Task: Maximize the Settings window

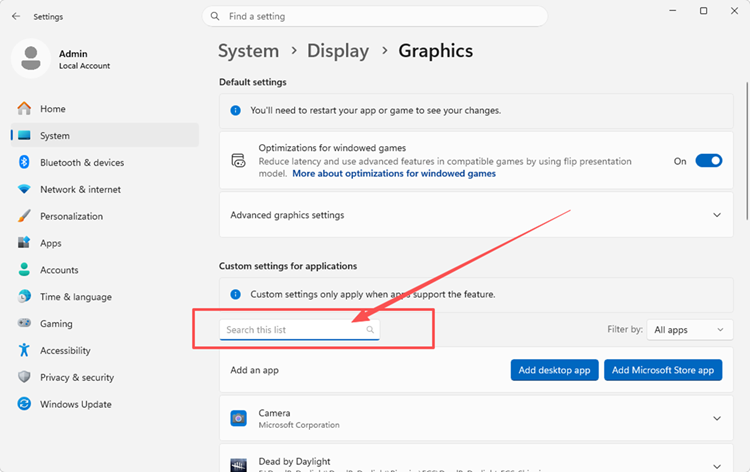Action: click(703, 11)
